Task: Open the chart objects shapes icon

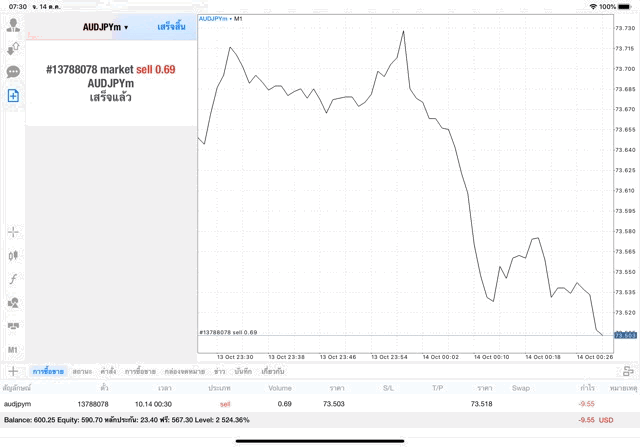Action: [14, 302]
